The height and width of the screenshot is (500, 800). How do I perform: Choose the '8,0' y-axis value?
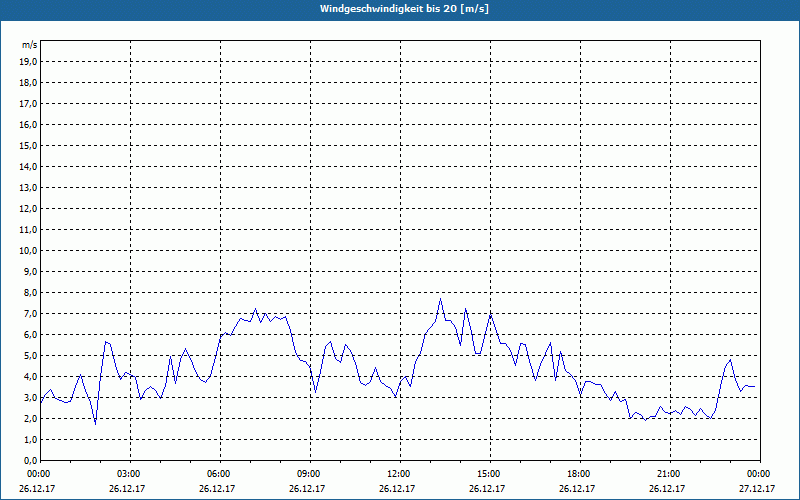[30, 292]
